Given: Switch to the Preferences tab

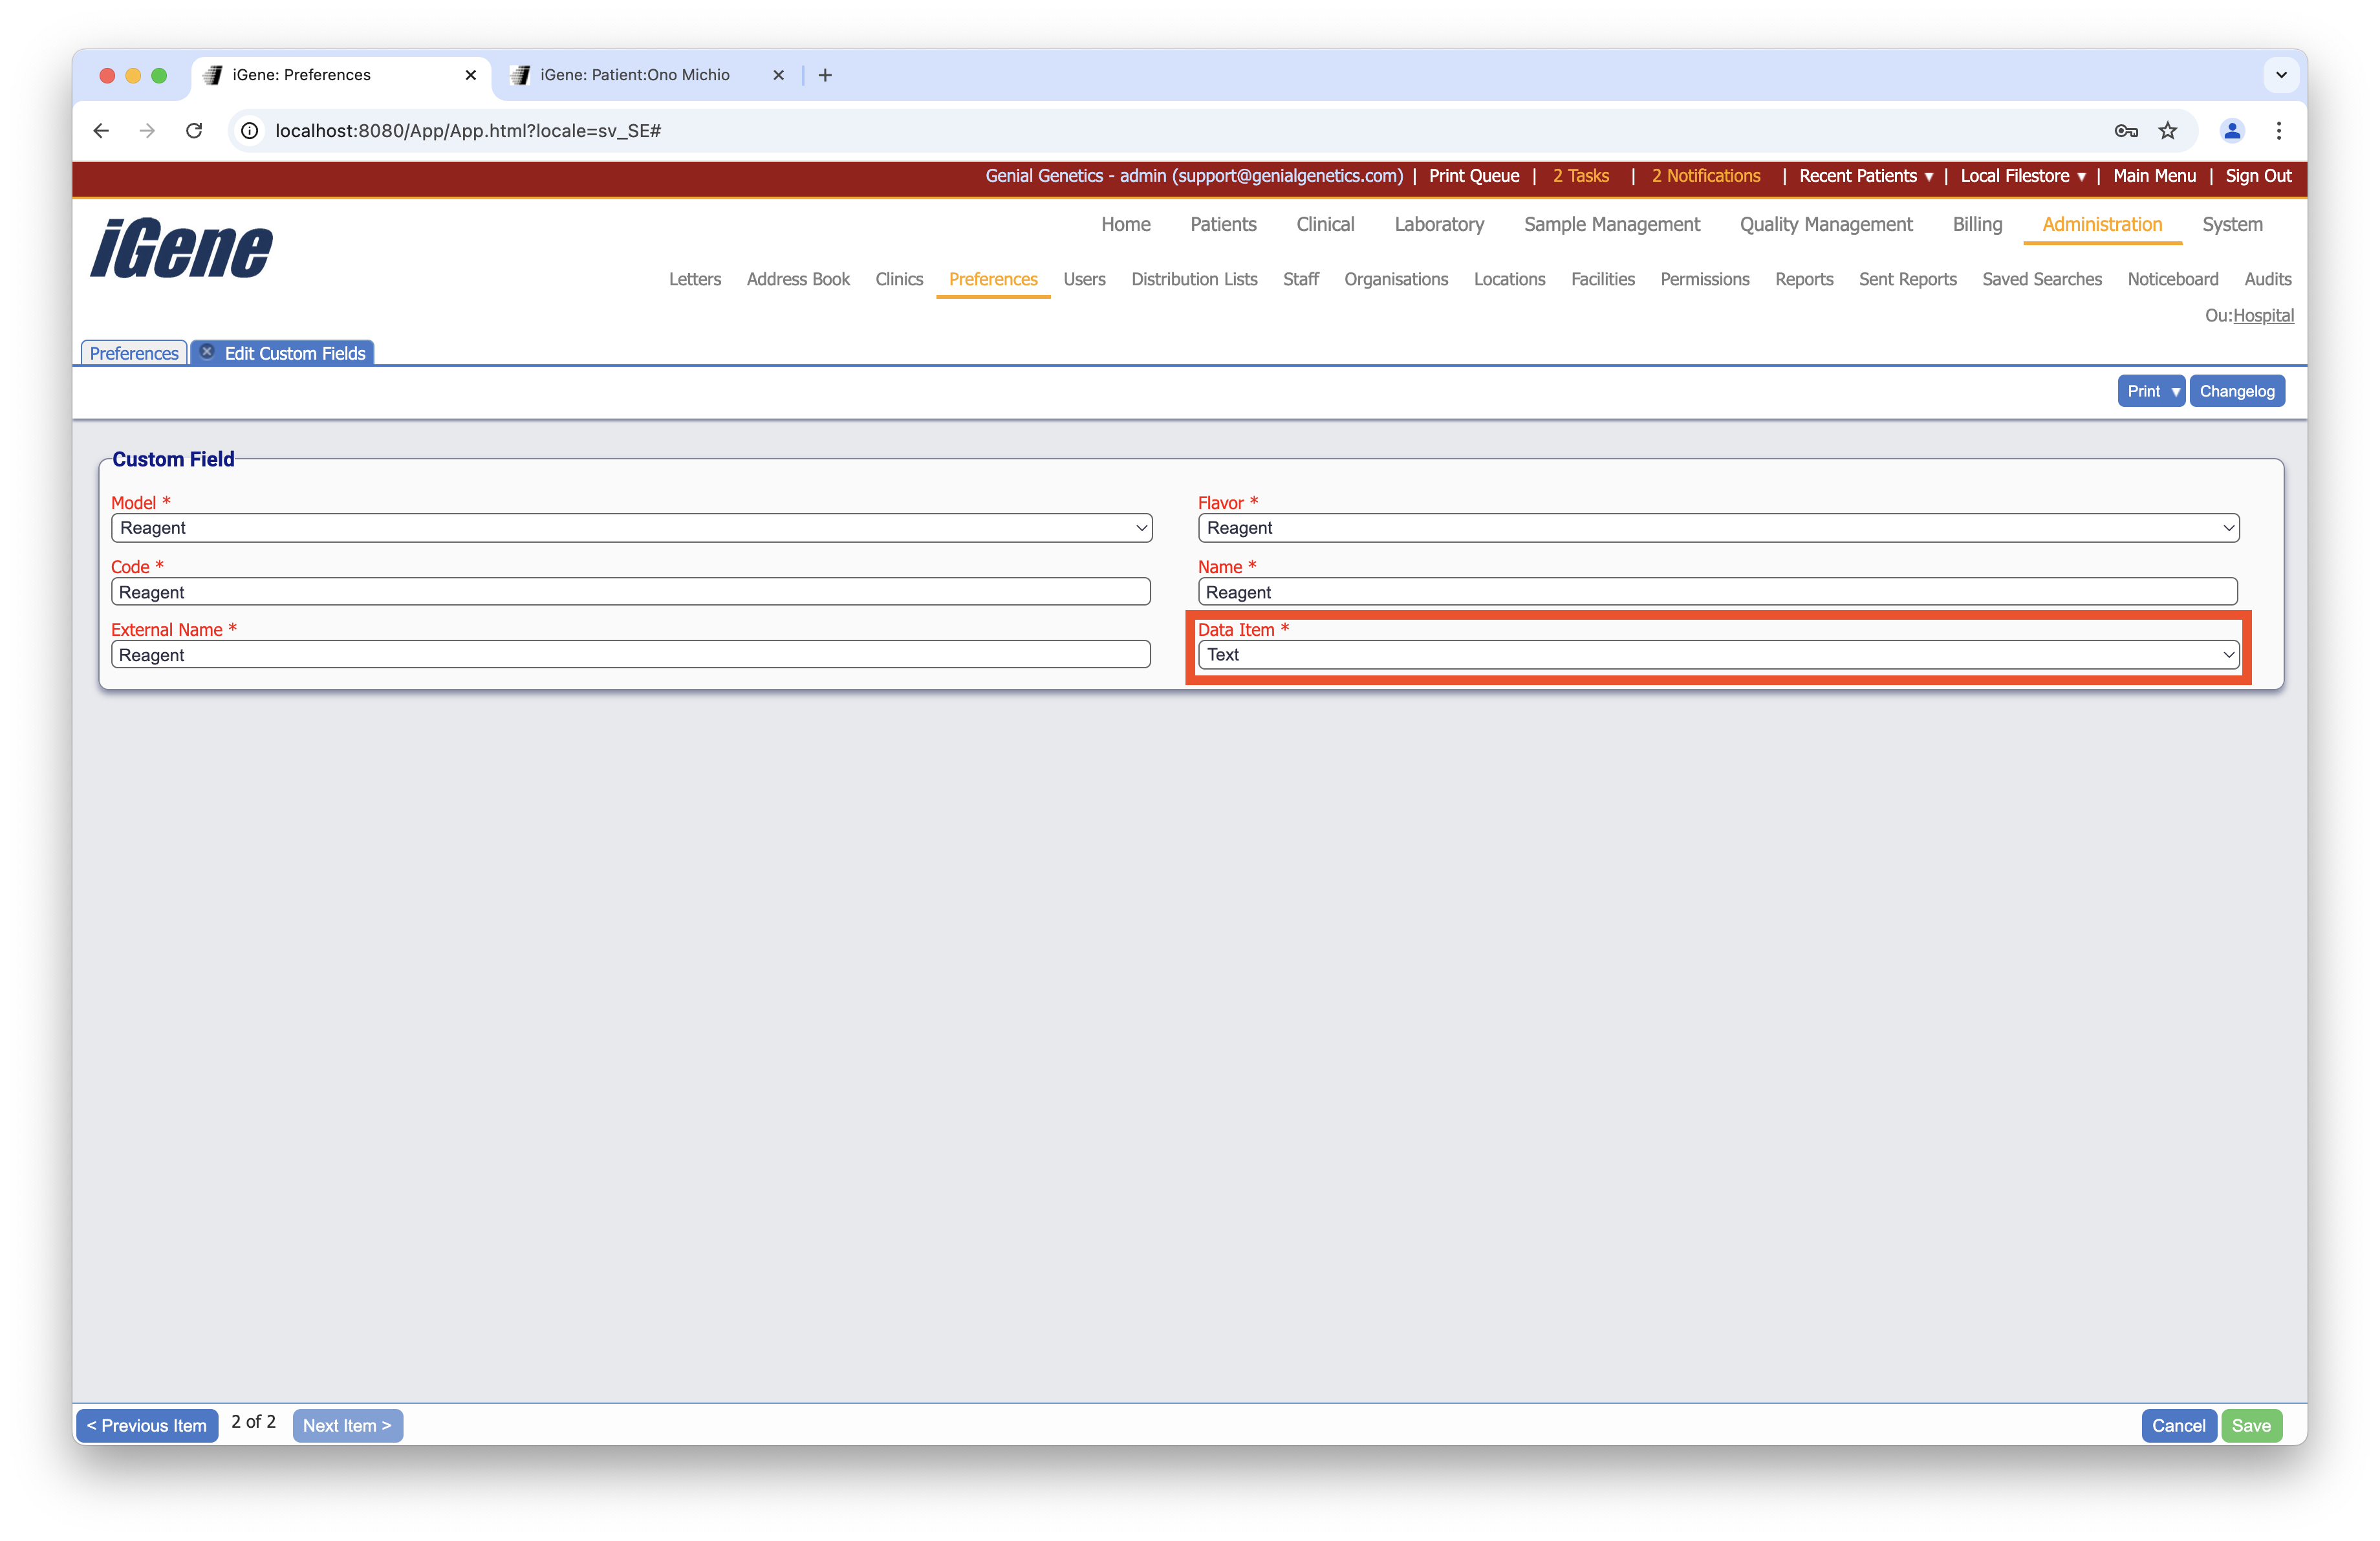Looking at the screenshot, I should pos(133,352).
